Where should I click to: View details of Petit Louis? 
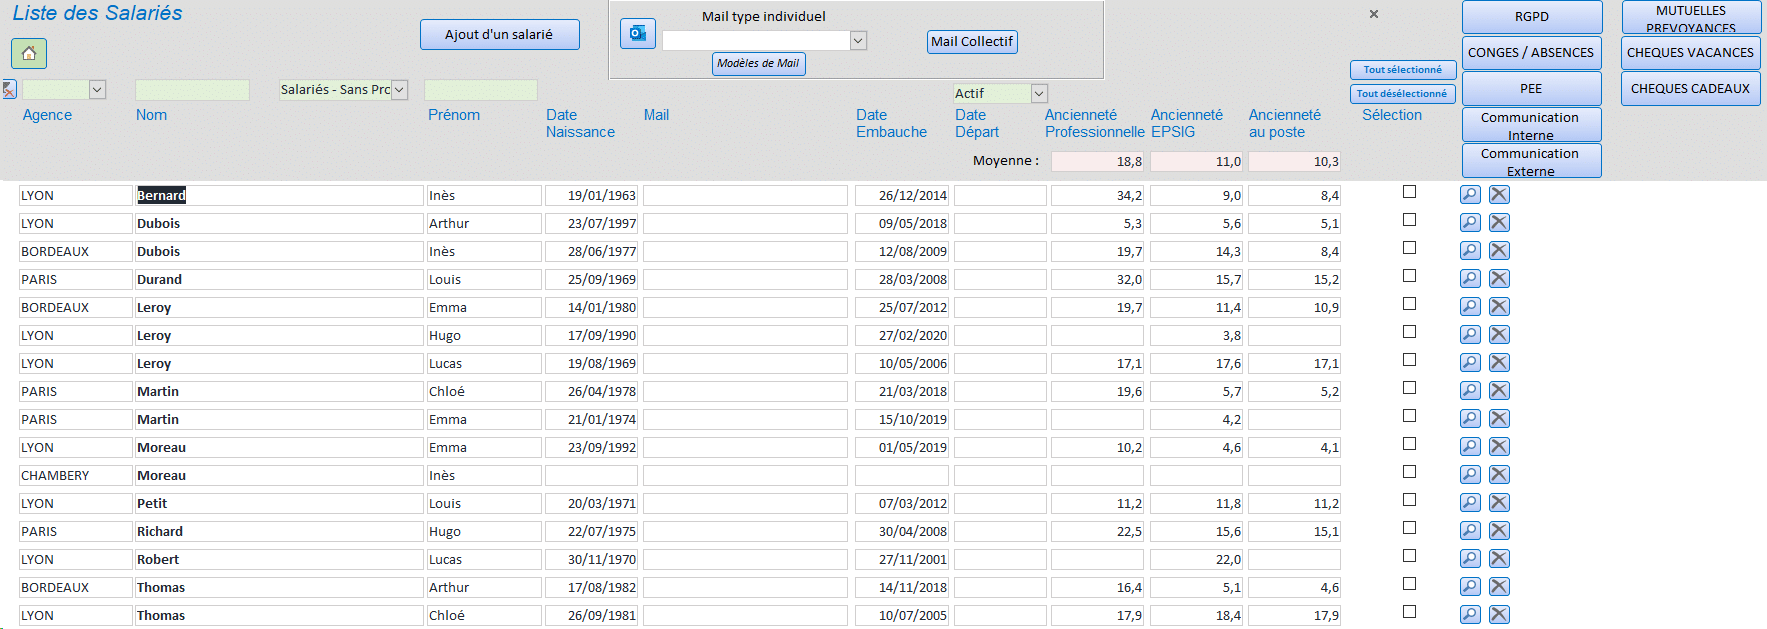point(1470,503)
